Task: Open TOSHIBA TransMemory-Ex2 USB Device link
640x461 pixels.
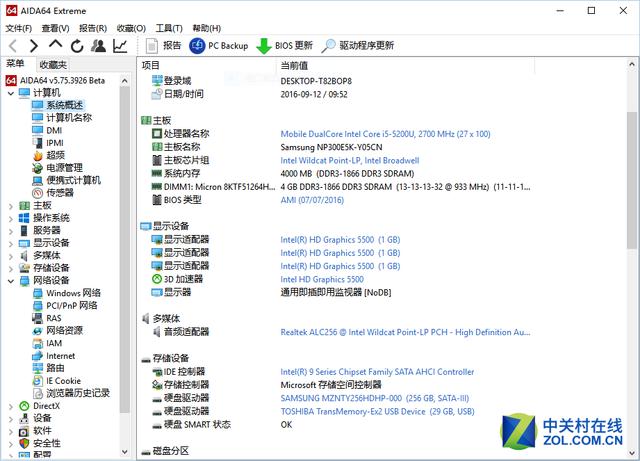Action: 378,412
